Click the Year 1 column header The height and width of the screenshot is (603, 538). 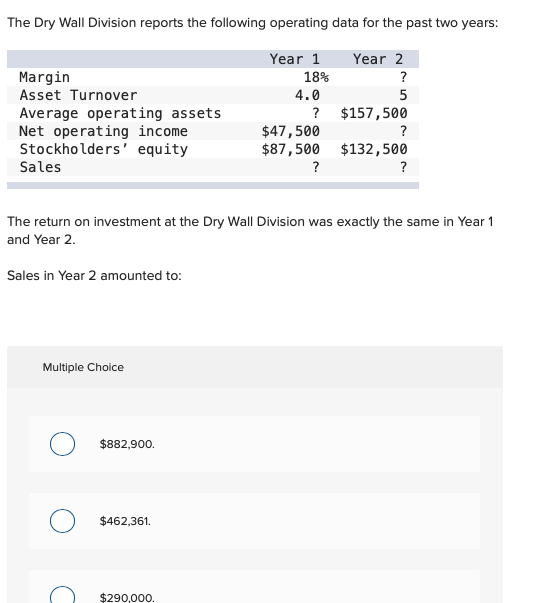pyautogui.click(x=295, y=59)
